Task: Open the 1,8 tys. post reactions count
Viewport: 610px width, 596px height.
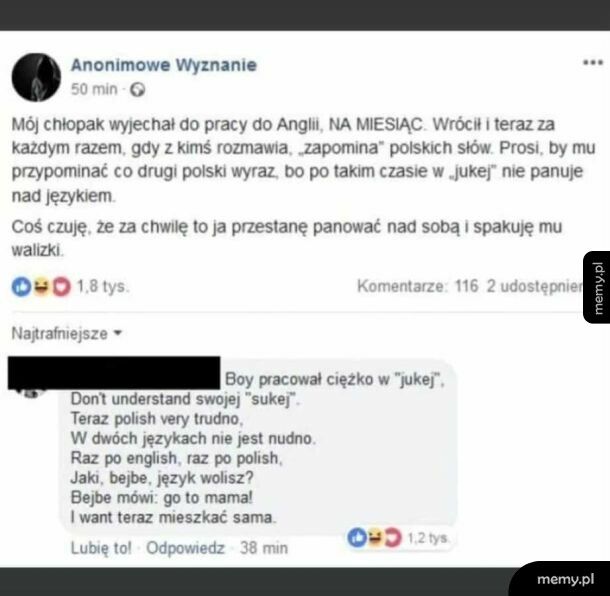Action: click(x=102, y=287)
